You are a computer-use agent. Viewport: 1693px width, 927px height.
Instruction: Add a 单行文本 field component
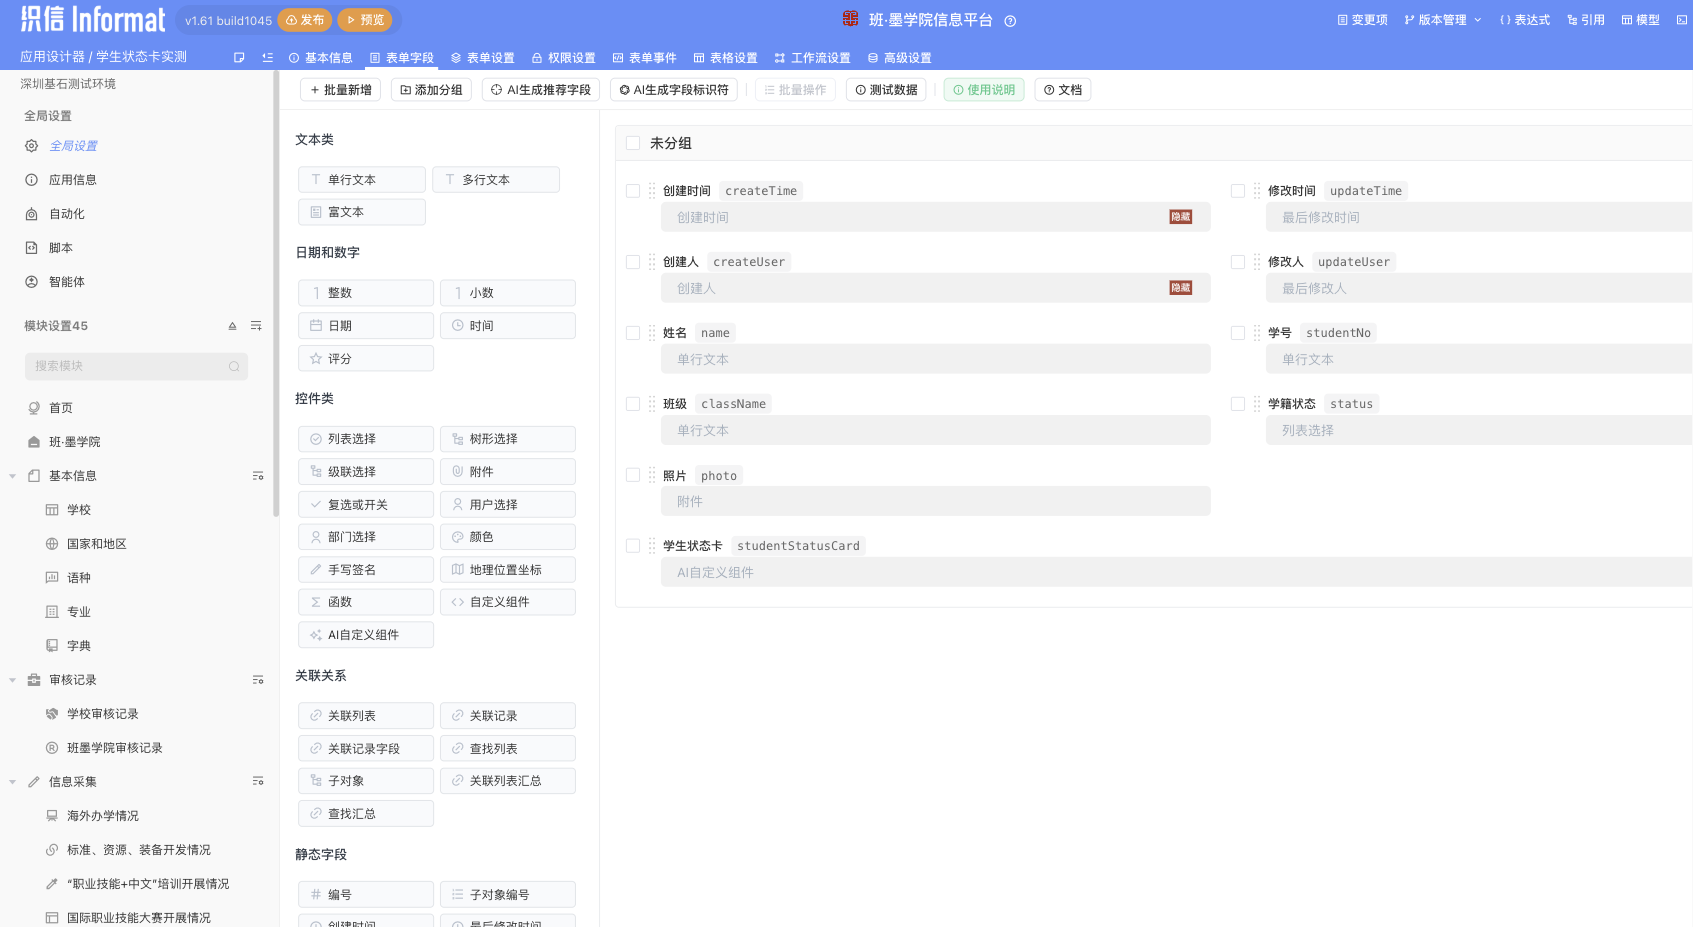click(362, 180)
